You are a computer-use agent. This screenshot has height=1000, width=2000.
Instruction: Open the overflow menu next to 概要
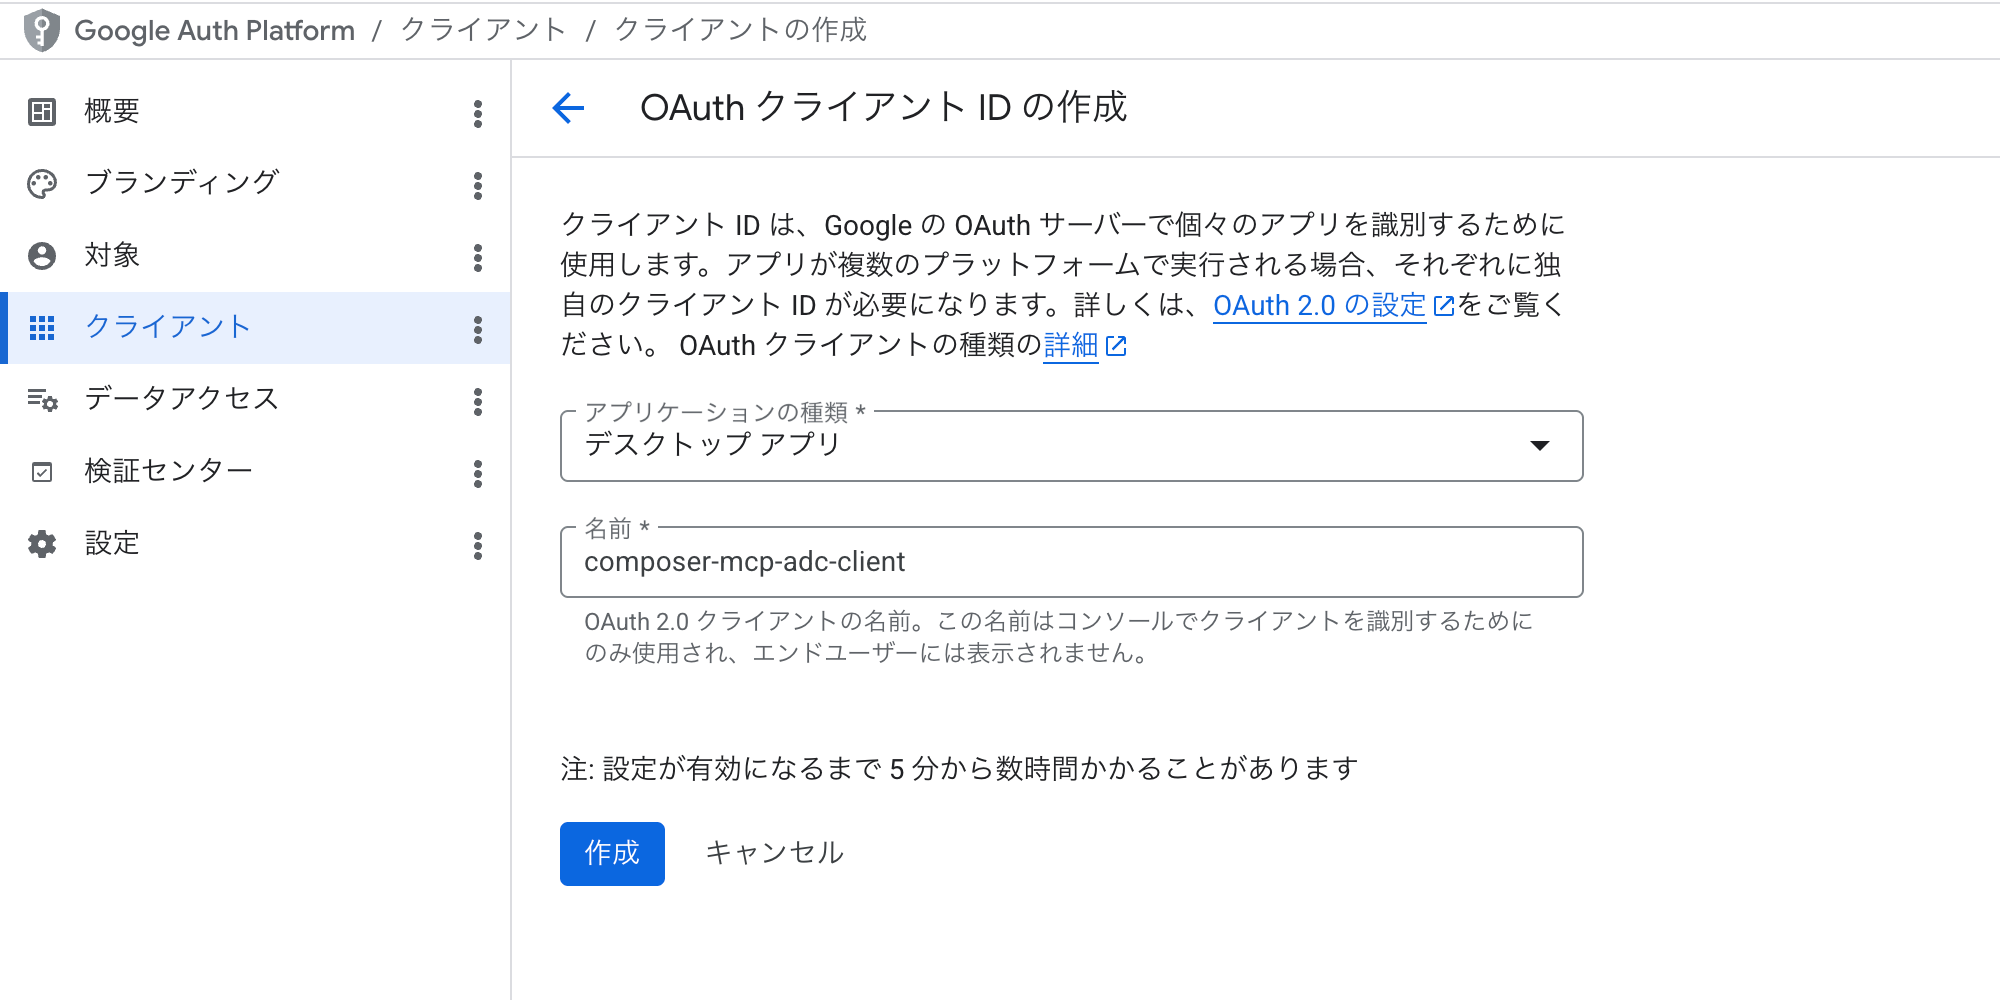click(x=478, y=114)
